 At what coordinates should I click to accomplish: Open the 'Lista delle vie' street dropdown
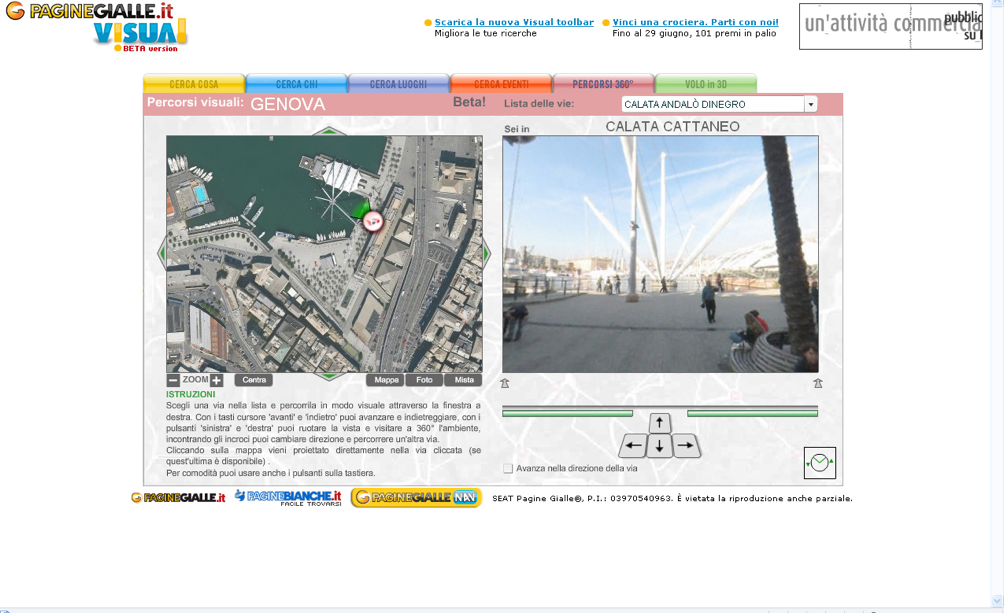tap(719, 104)
